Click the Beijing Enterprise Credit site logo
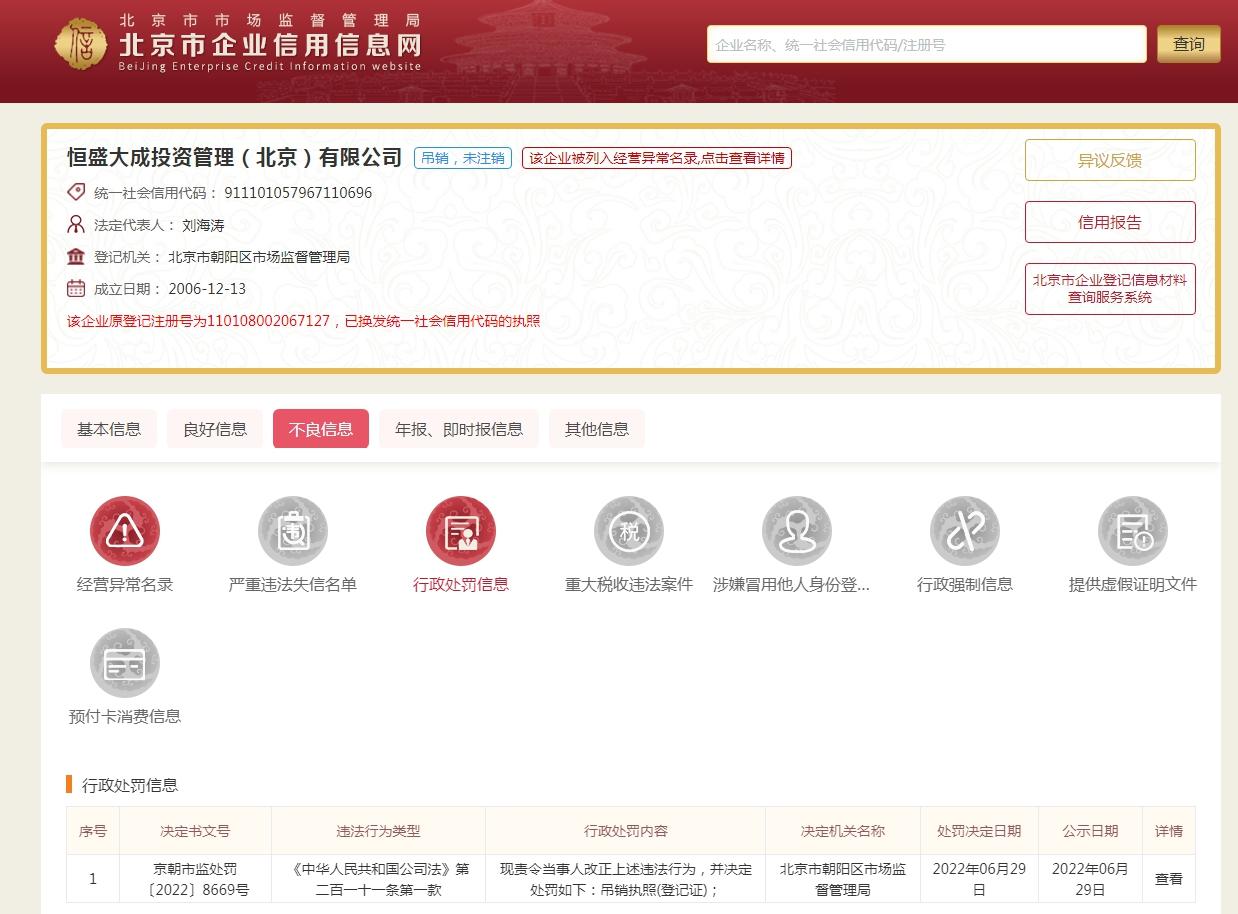Viewport: 1238px width, 914px height. coord(238,45)
